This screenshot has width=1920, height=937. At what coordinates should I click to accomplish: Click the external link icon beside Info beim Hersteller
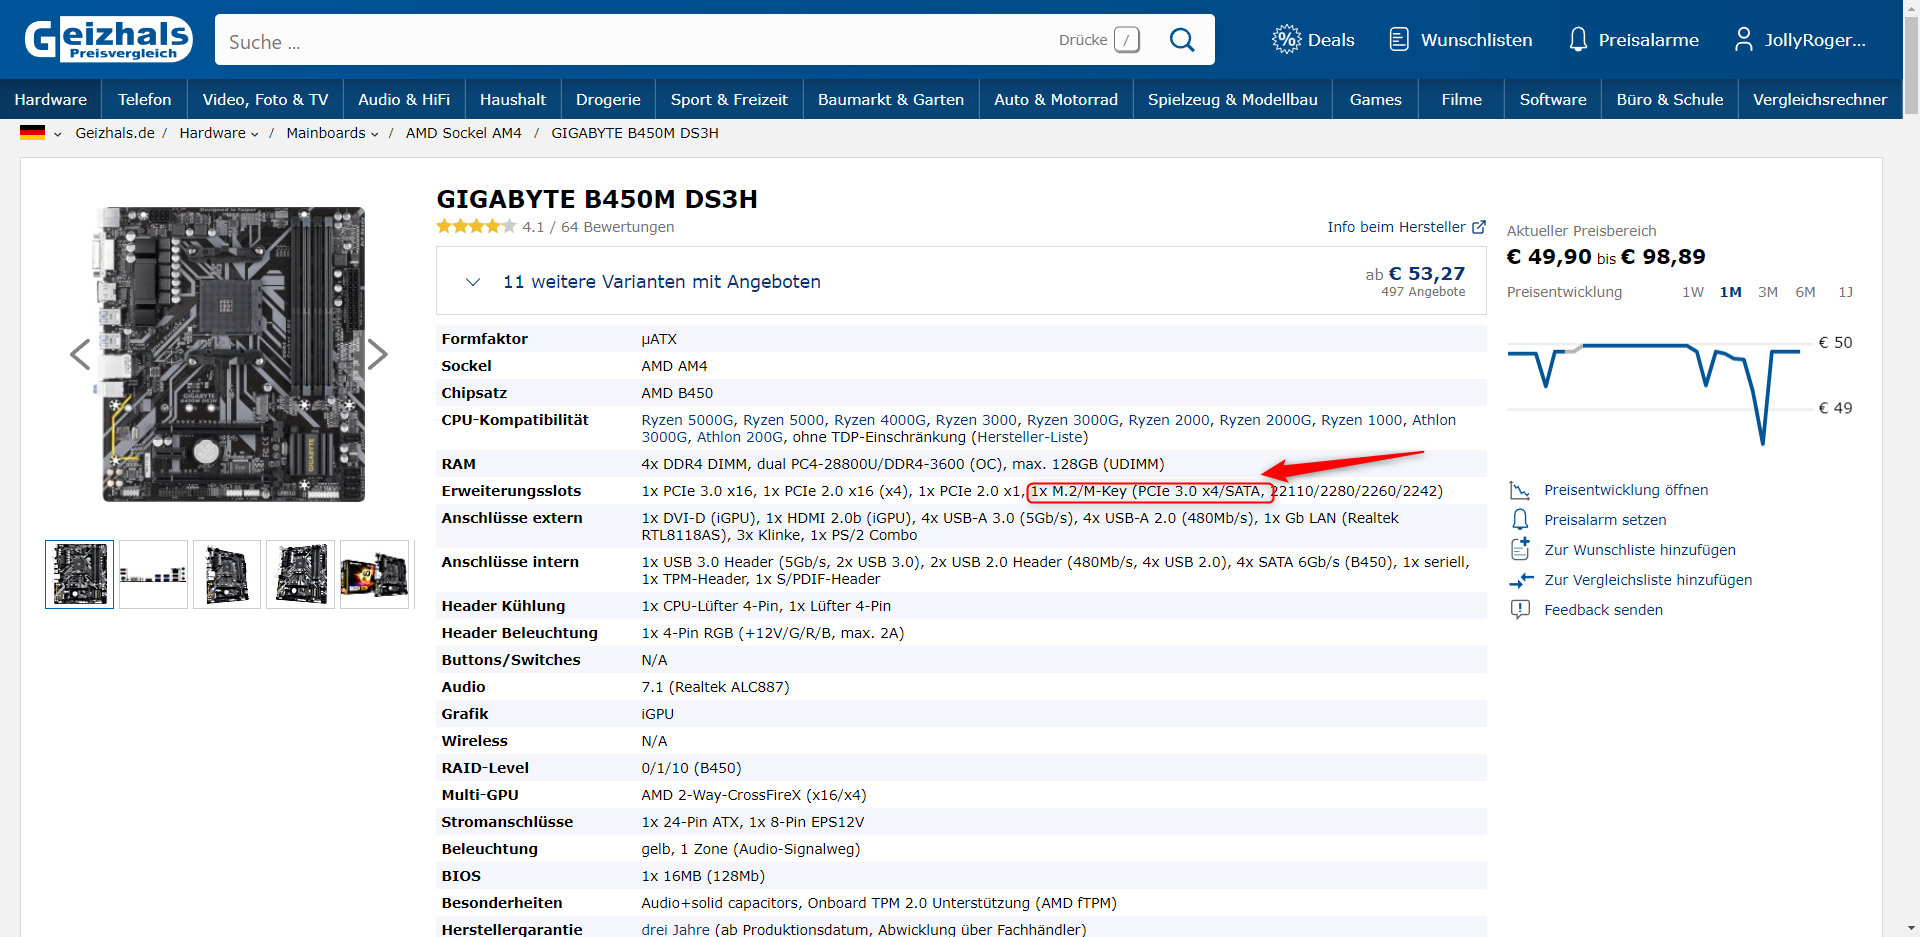click(1479, 227)
